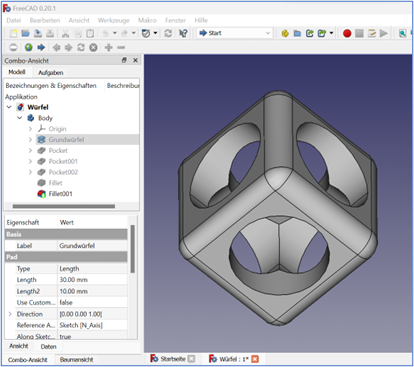Expand the Origin tree node
Image resolution: width=414 pixels, height=367 pixels.
(x=30, y=129)
